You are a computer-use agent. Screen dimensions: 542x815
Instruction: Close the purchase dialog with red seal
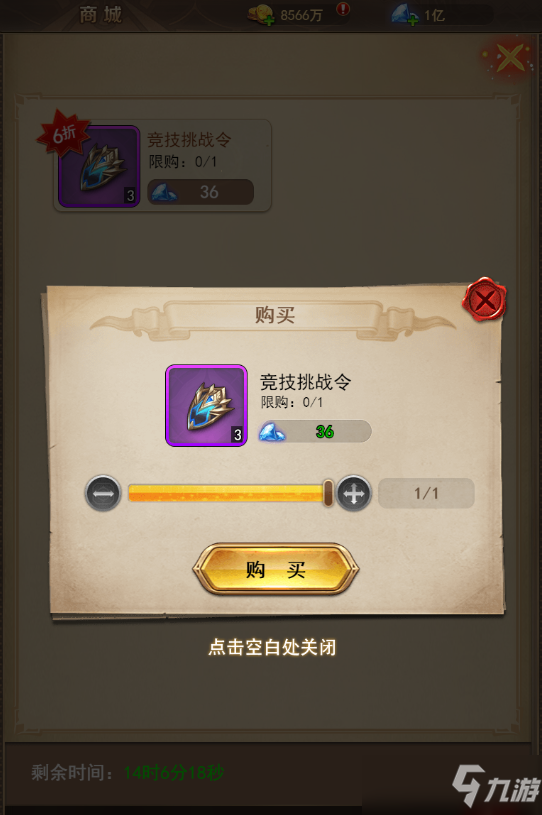pyautogui.click(x=484, y=299)
